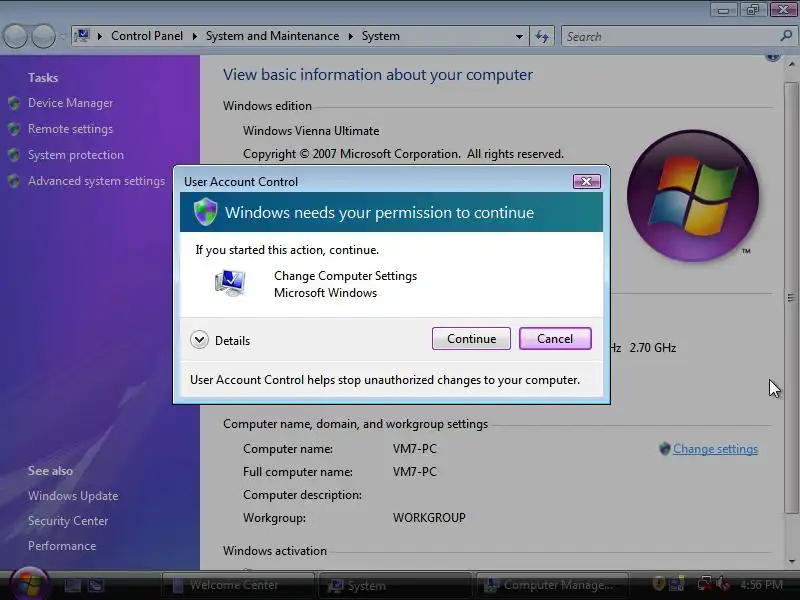Click the 2.70 GHz processor text
Viewport: 800px width, 600px height.
tap(653, 348)
